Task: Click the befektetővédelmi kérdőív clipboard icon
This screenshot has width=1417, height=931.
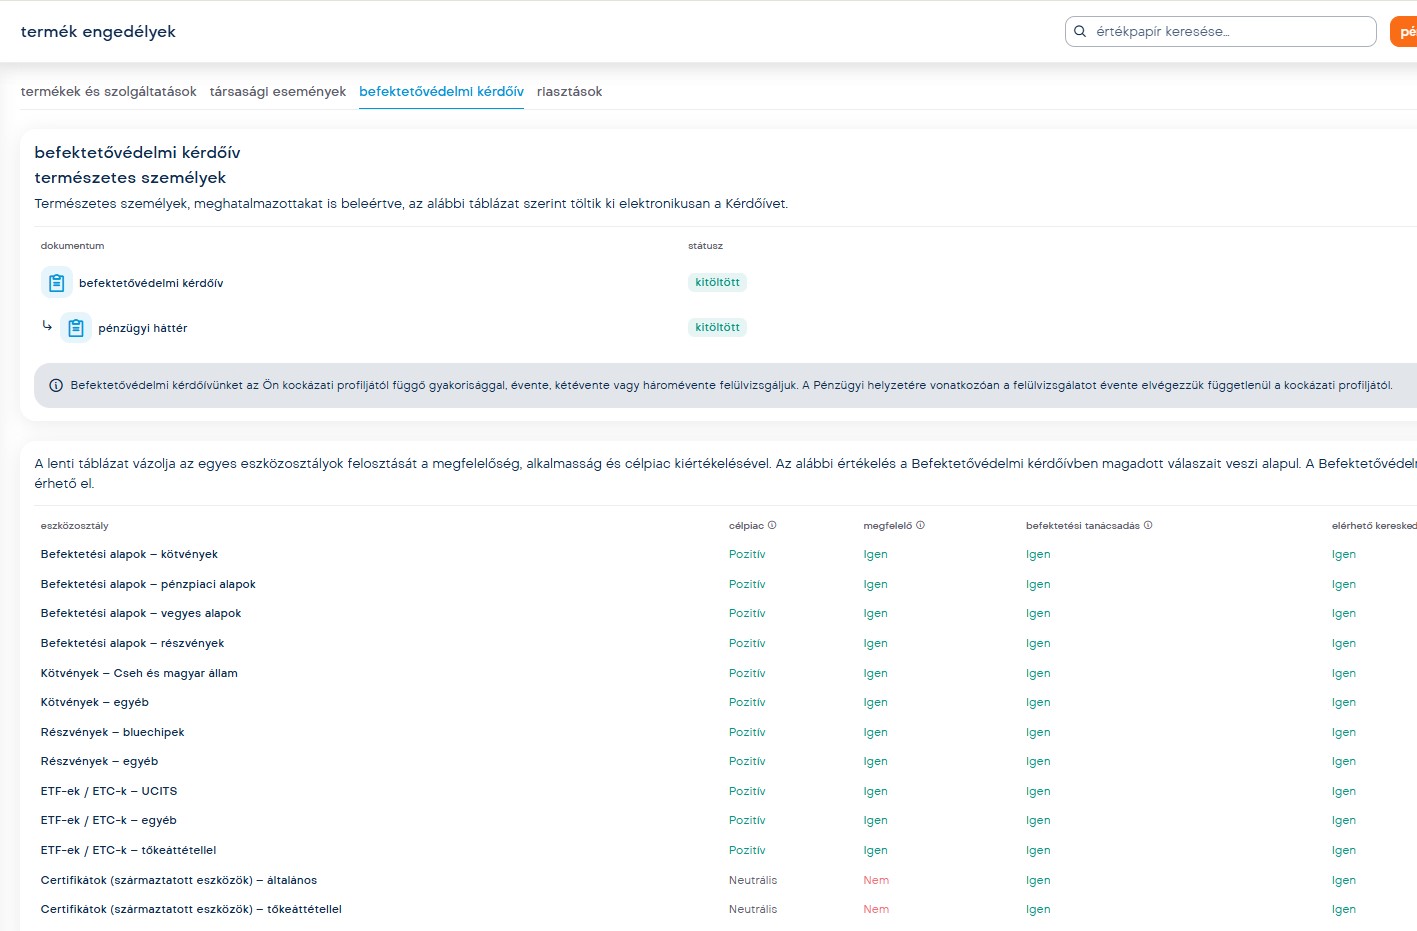Action: [x=57, y=283]
